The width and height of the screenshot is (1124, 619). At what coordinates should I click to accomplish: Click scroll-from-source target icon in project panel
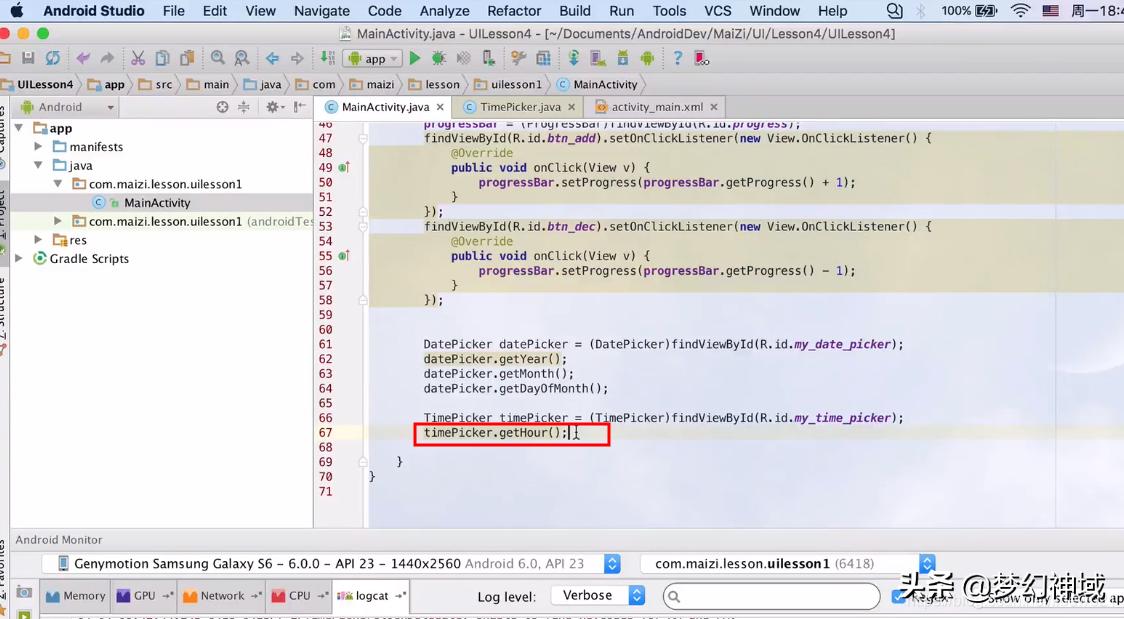point(223,107)
